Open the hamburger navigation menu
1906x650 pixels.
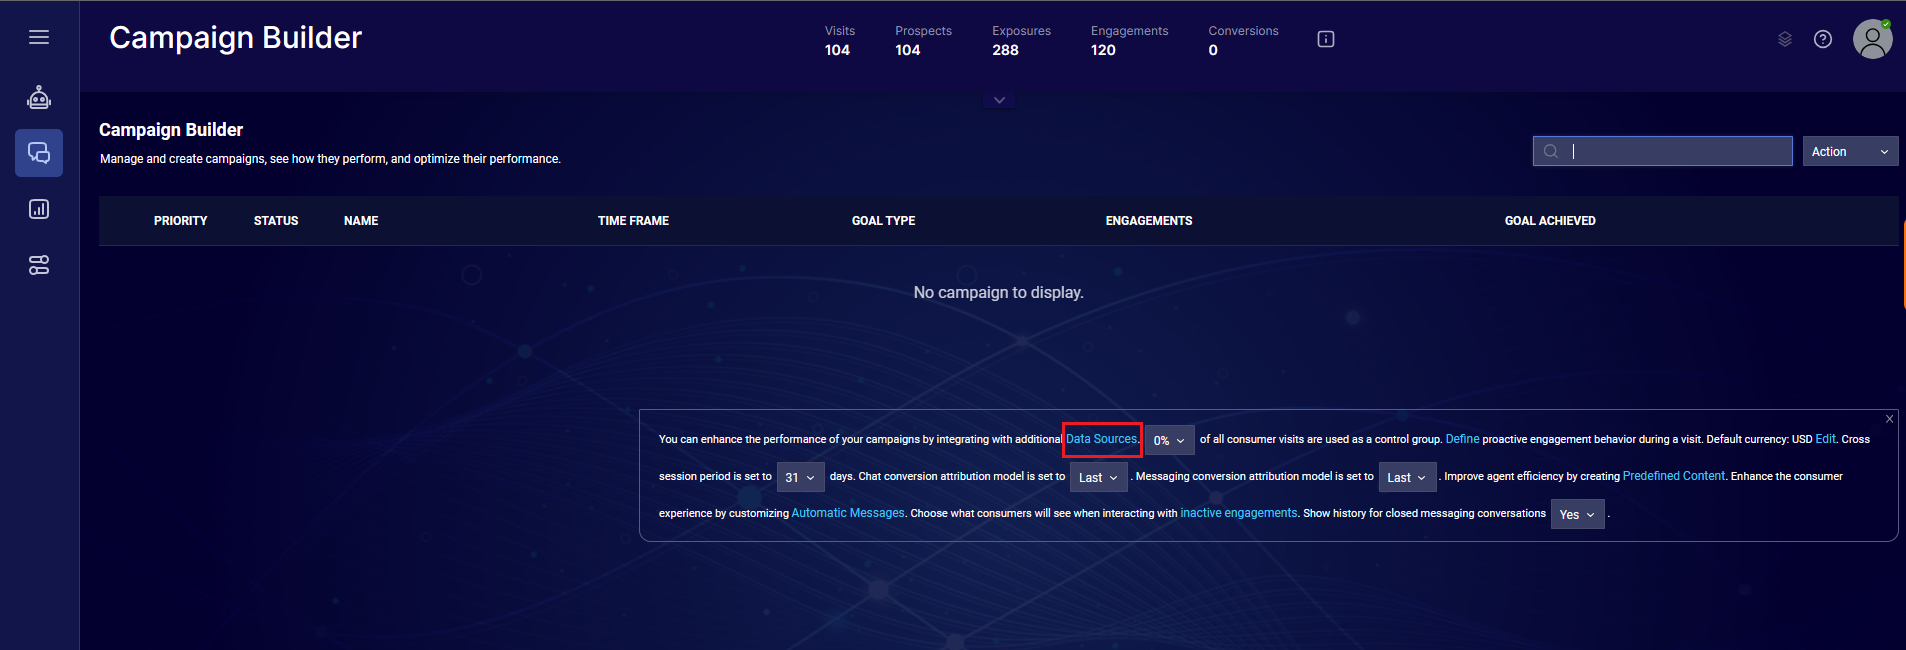point(39,37)
